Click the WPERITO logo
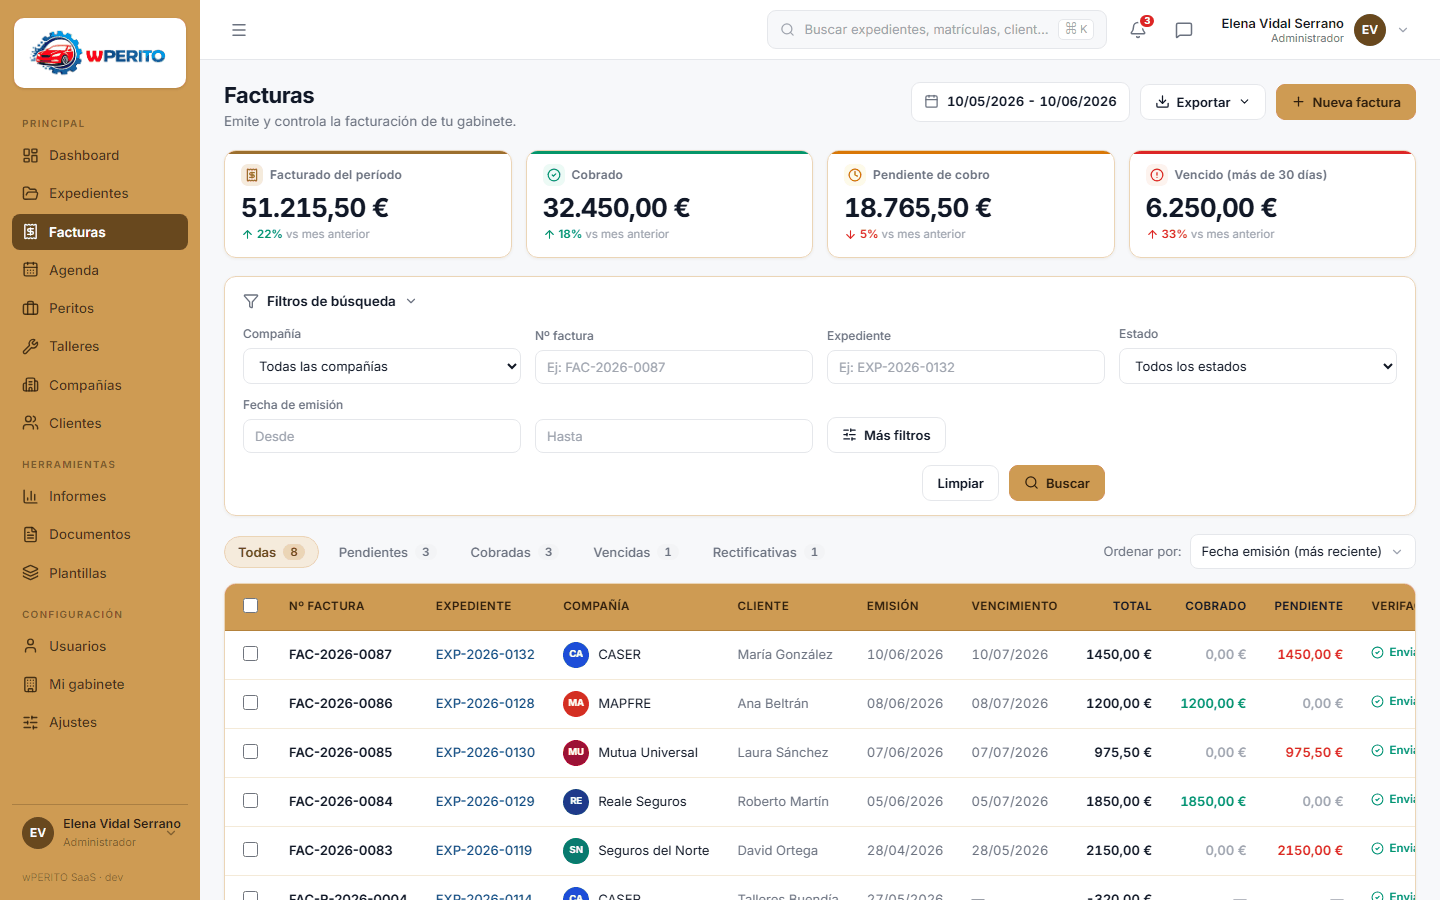Screen dimensions: 1440x900 click(x=100, y=53)
